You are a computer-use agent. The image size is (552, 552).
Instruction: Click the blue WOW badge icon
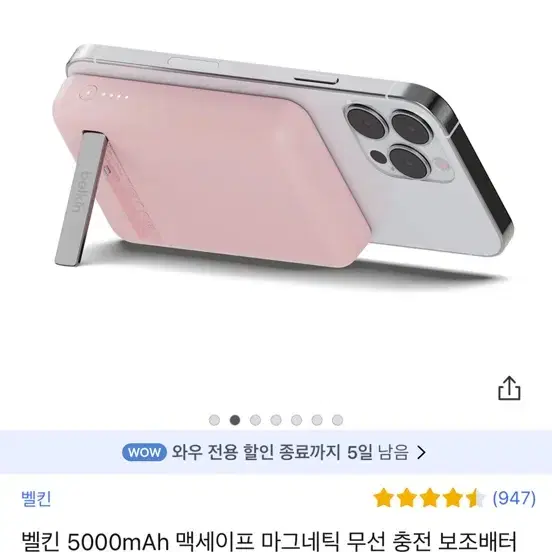(144, 452)
